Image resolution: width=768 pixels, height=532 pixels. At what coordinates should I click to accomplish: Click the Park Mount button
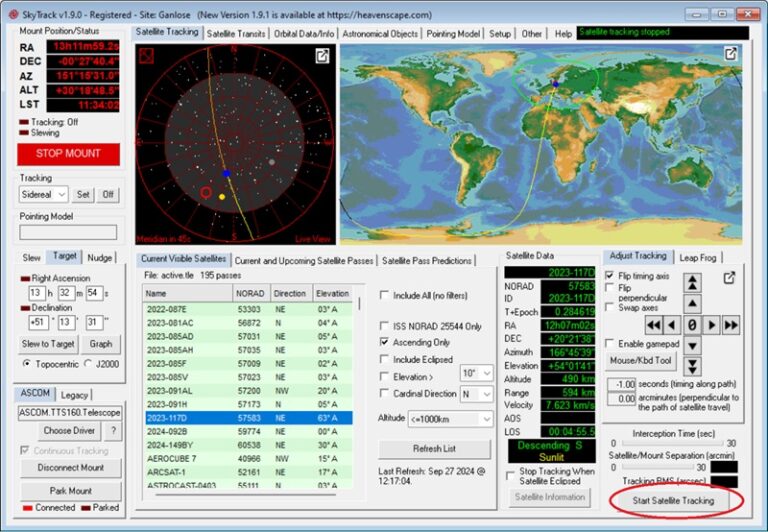point(71,491)
